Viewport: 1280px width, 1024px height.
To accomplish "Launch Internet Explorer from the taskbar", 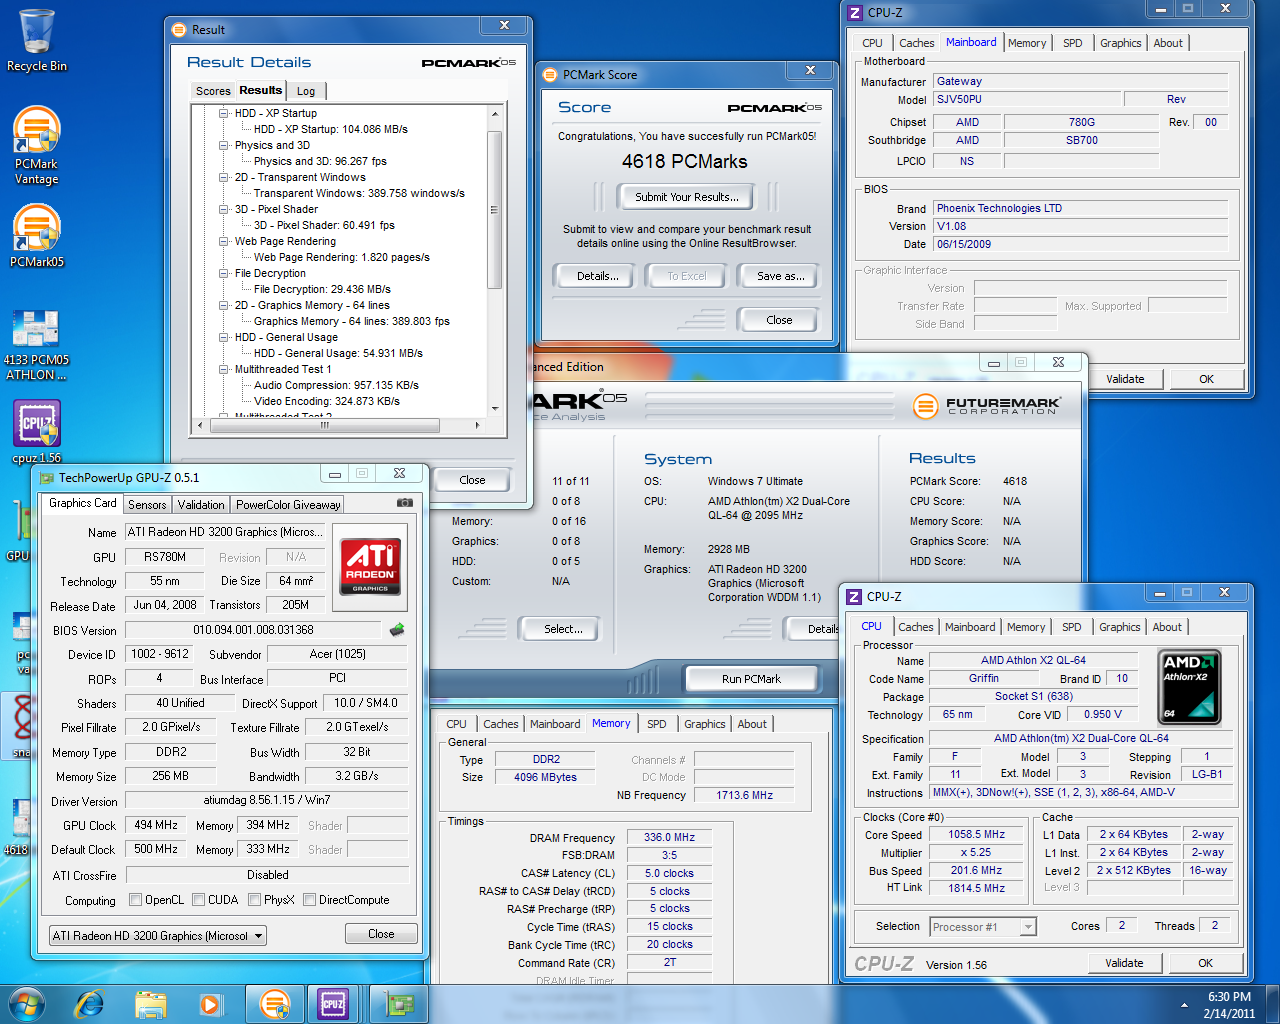I will [x=89, y=1004].
